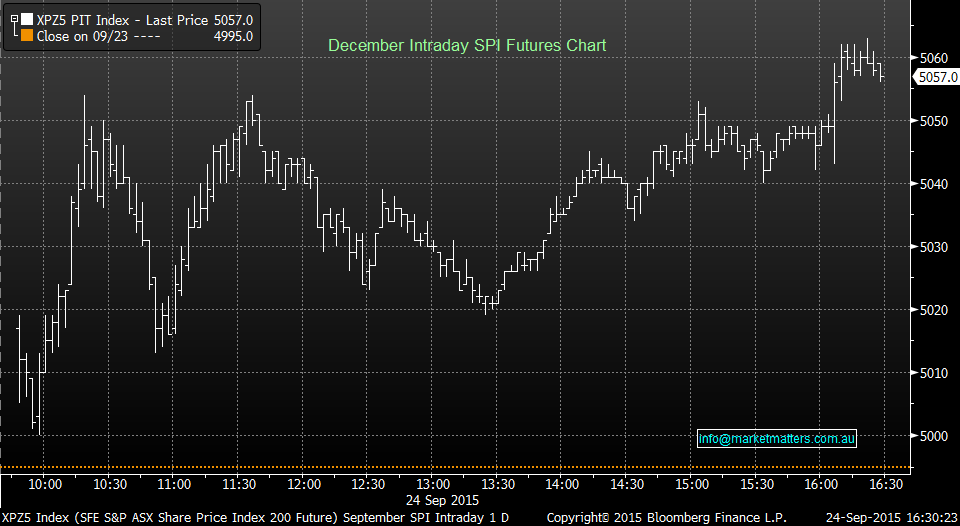Viewport: 960px width, 526px height.
Task: Click the 14:00 time axis label
Action: pos(563,484)
